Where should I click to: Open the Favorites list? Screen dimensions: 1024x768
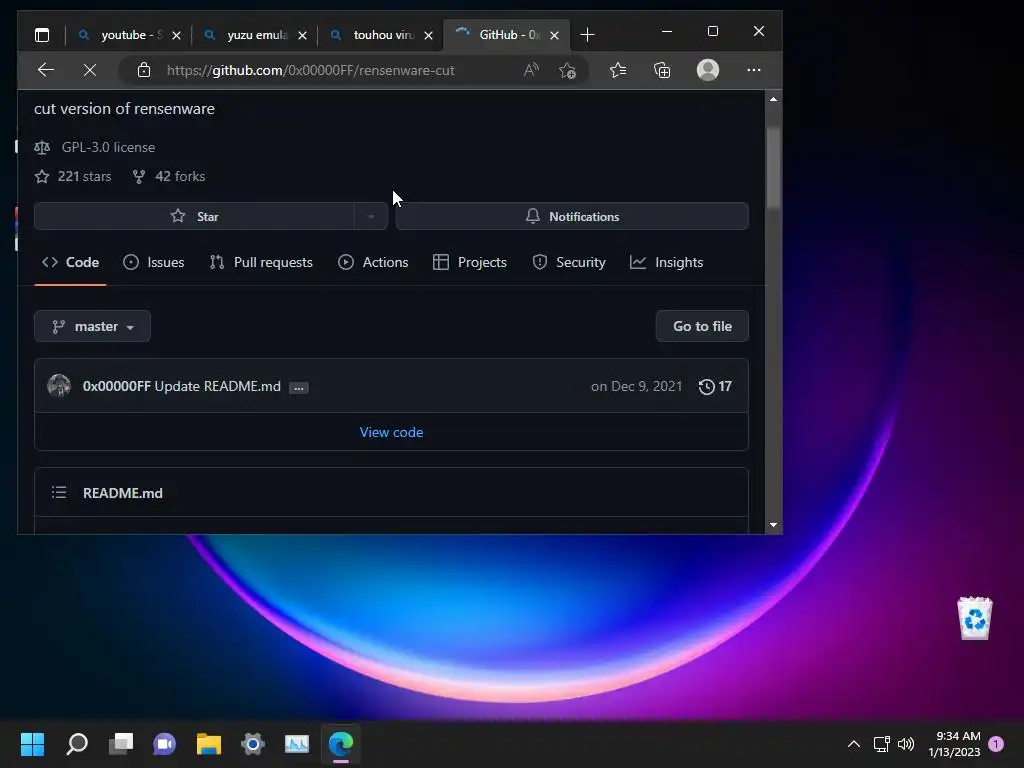coord(618,70)
